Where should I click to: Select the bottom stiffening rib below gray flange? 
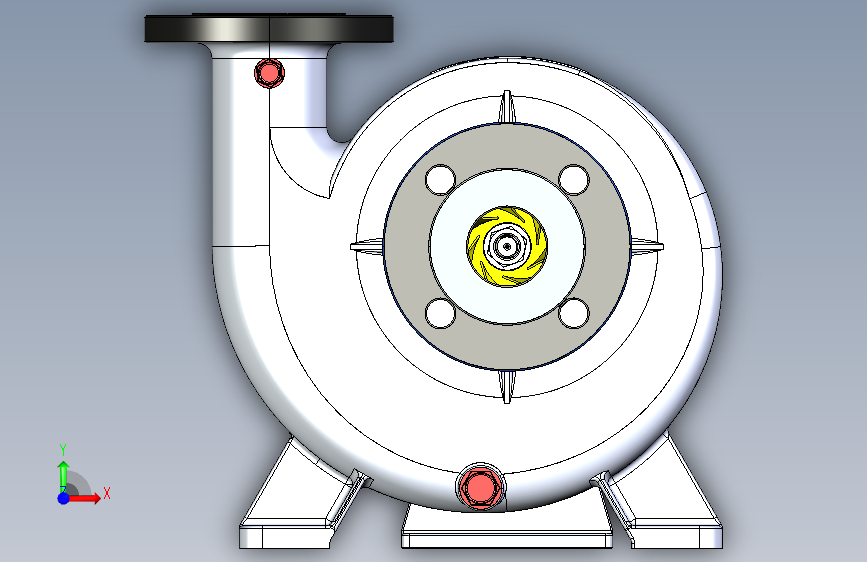tap(507, 386)
